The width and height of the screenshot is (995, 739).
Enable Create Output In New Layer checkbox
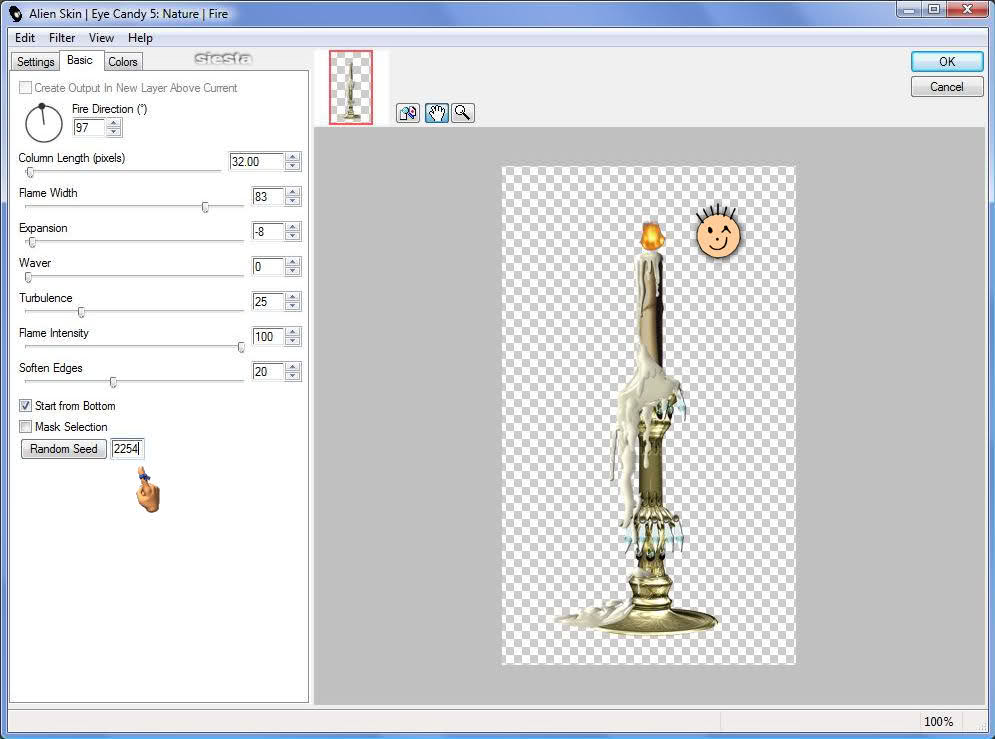click(x=25, y=88)
